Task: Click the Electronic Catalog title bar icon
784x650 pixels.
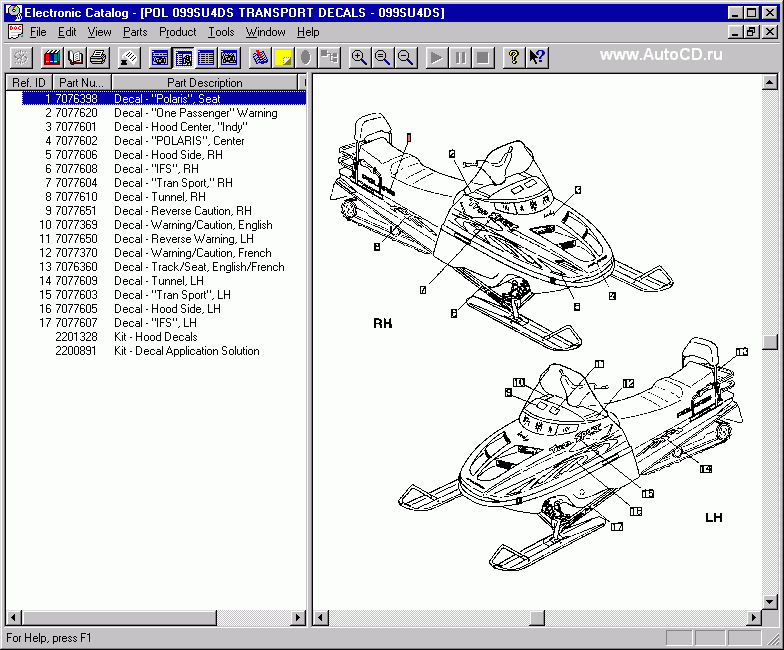Action: pos(14,12)
